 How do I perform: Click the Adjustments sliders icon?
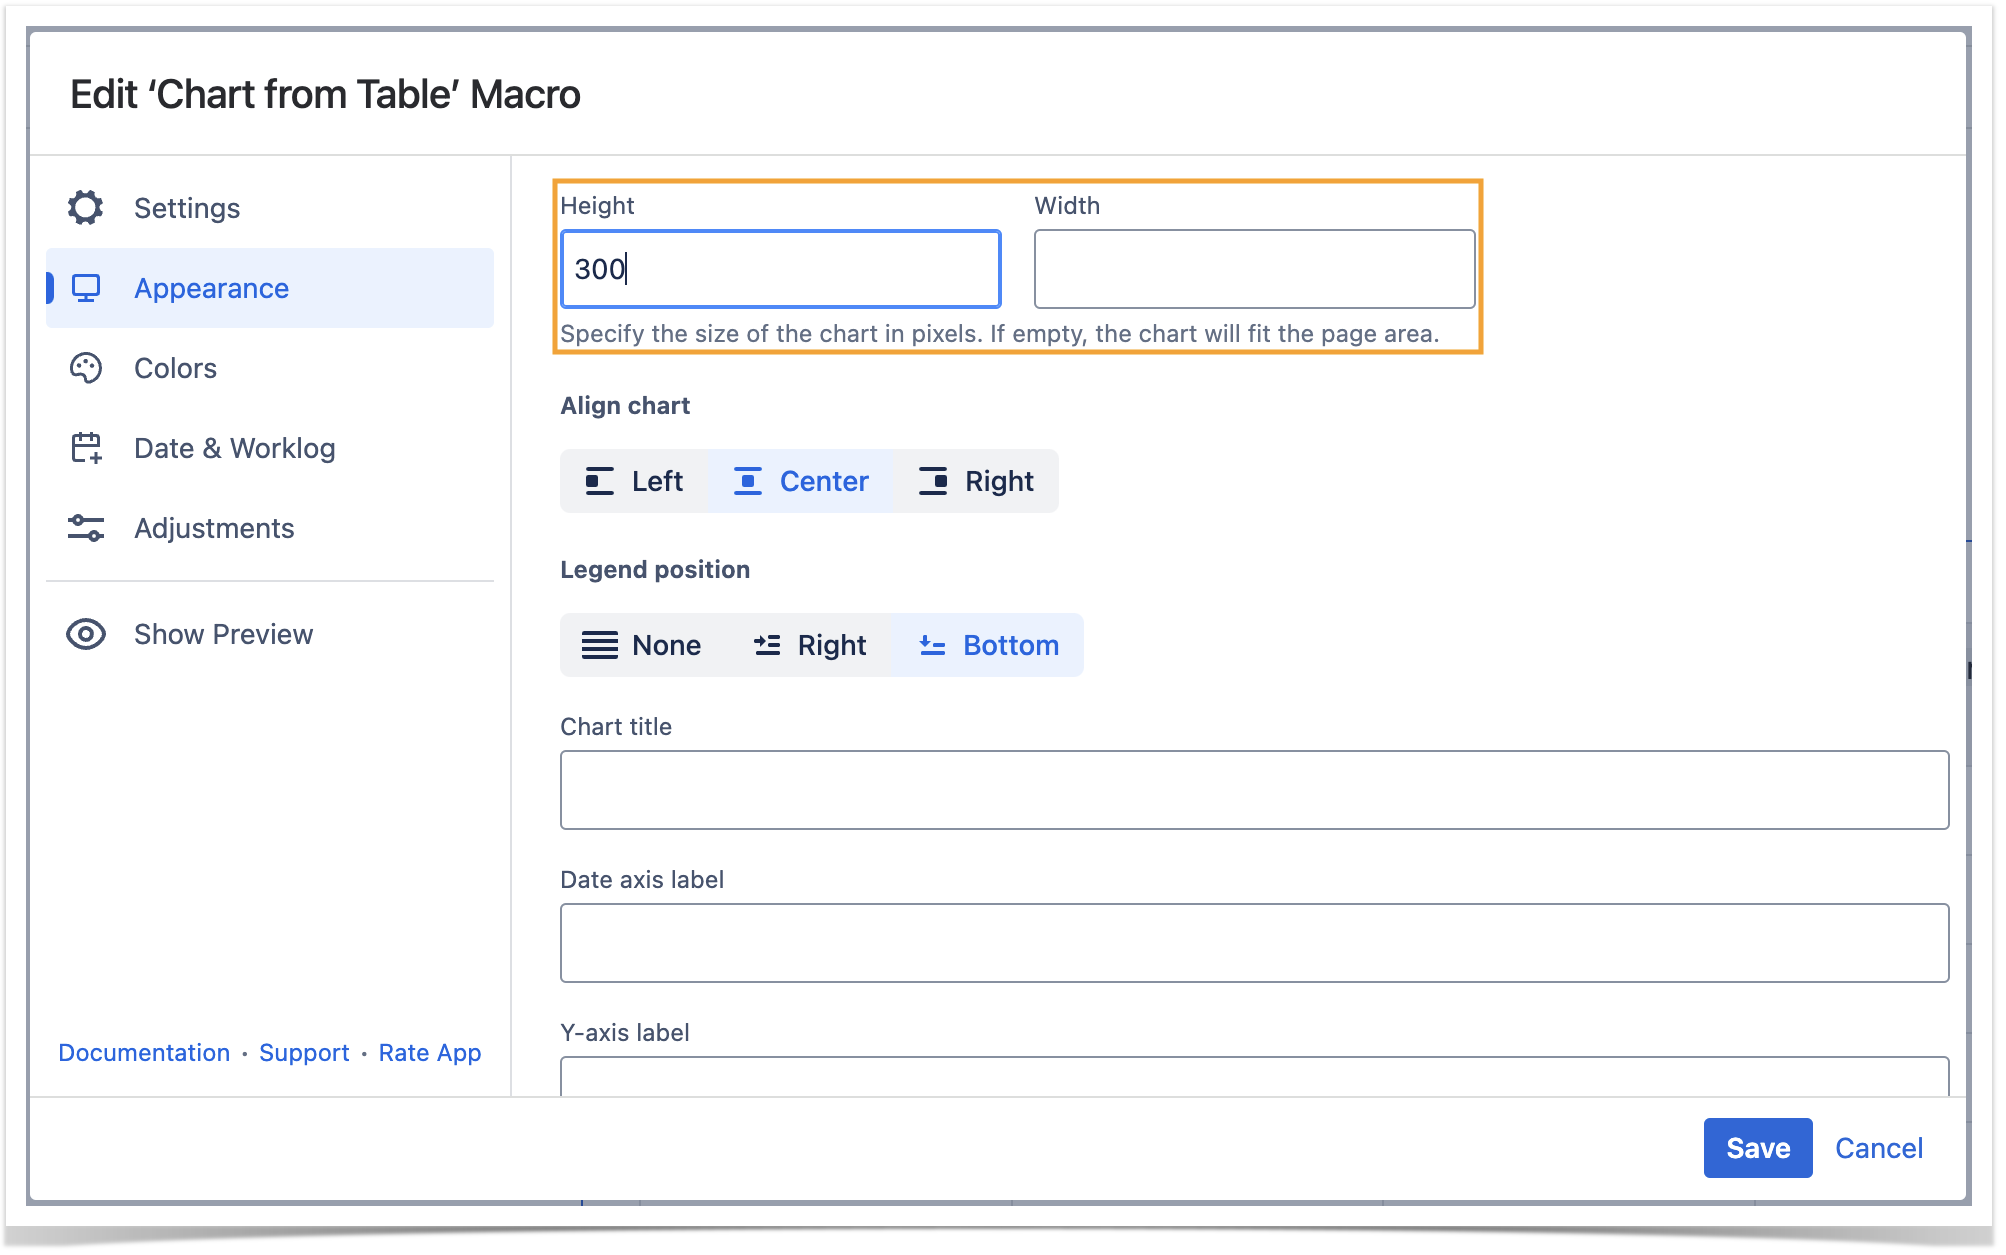(86, 528)
